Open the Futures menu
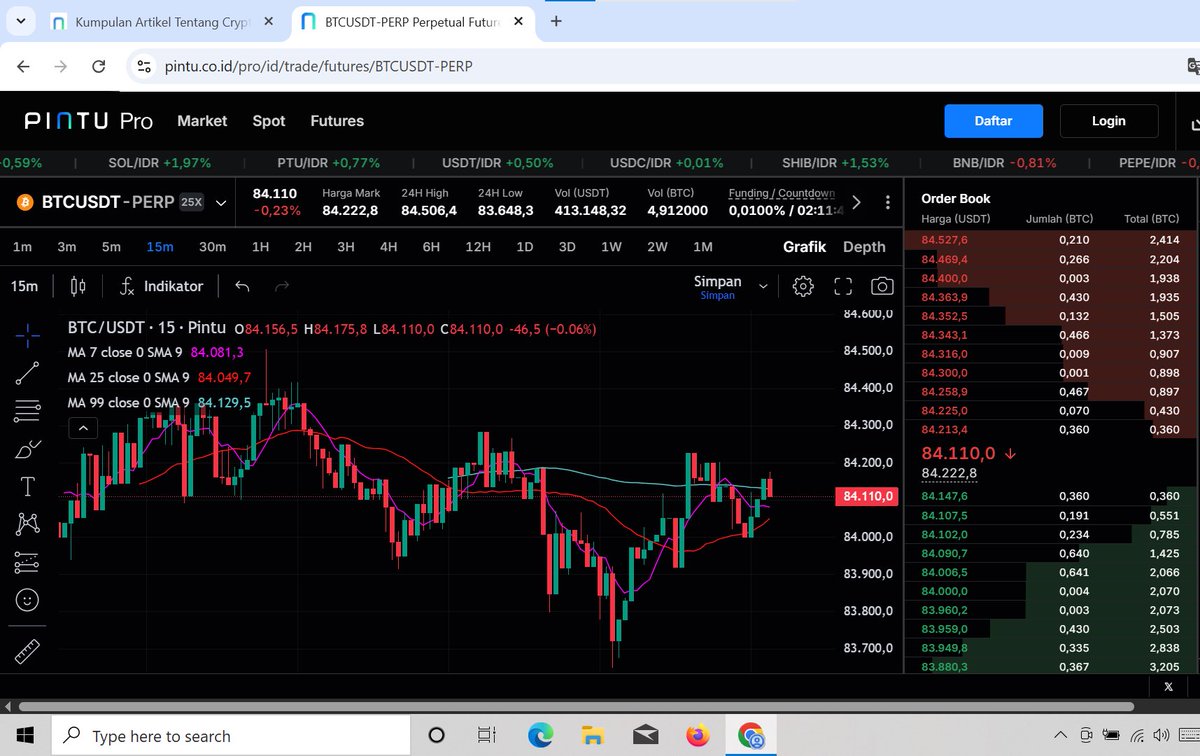This screenshot has width=1200, height=756. pyautogui.click(x=337, y=121)
